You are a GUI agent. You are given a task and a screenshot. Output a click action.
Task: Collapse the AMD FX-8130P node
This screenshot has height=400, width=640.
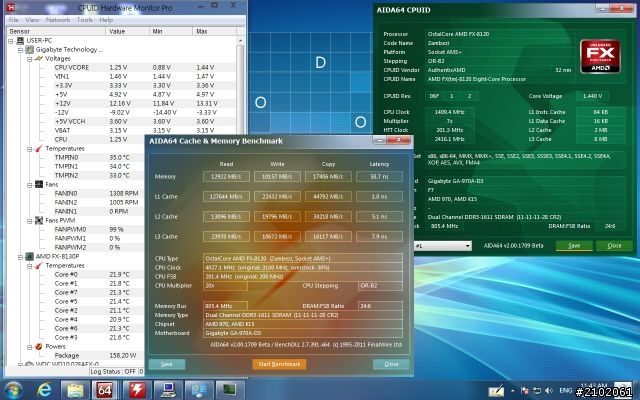(x=20, y=257)
